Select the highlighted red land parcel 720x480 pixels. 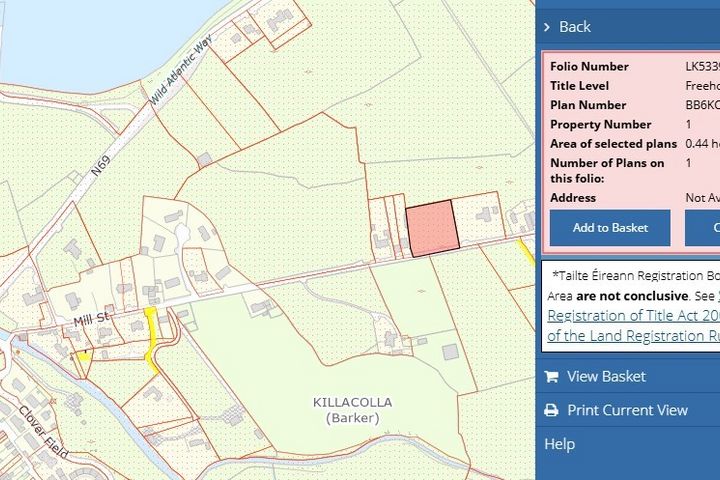(x=433, y=228)
